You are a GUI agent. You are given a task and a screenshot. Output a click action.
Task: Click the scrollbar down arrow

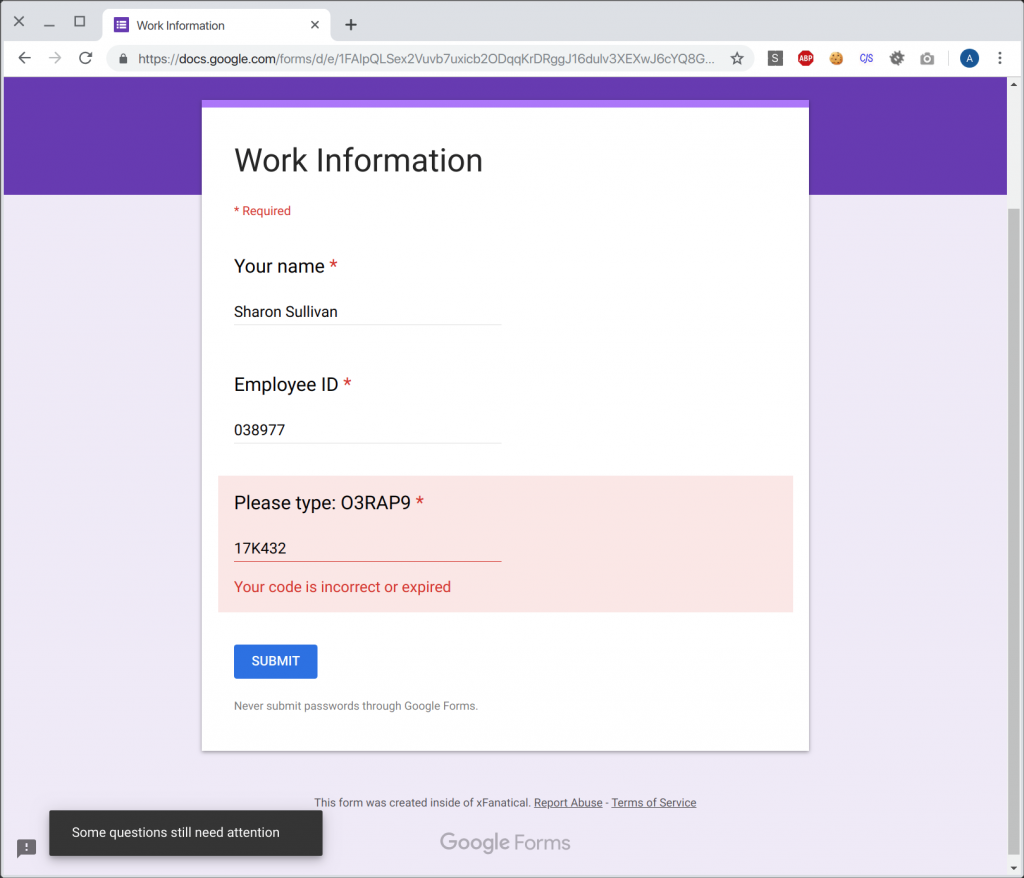[x=1014, y=868]
